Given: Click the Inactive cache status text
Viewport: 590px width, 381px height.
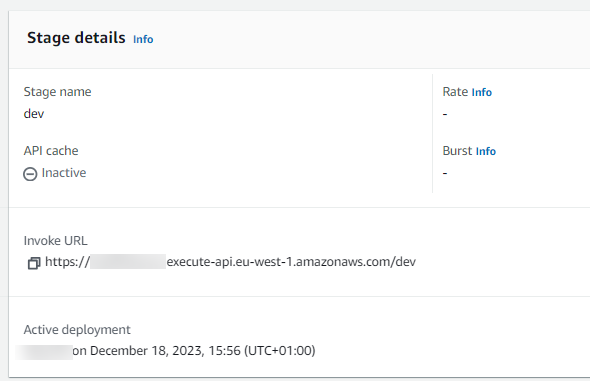Looking at the screenshot, I should click(64, 173).
